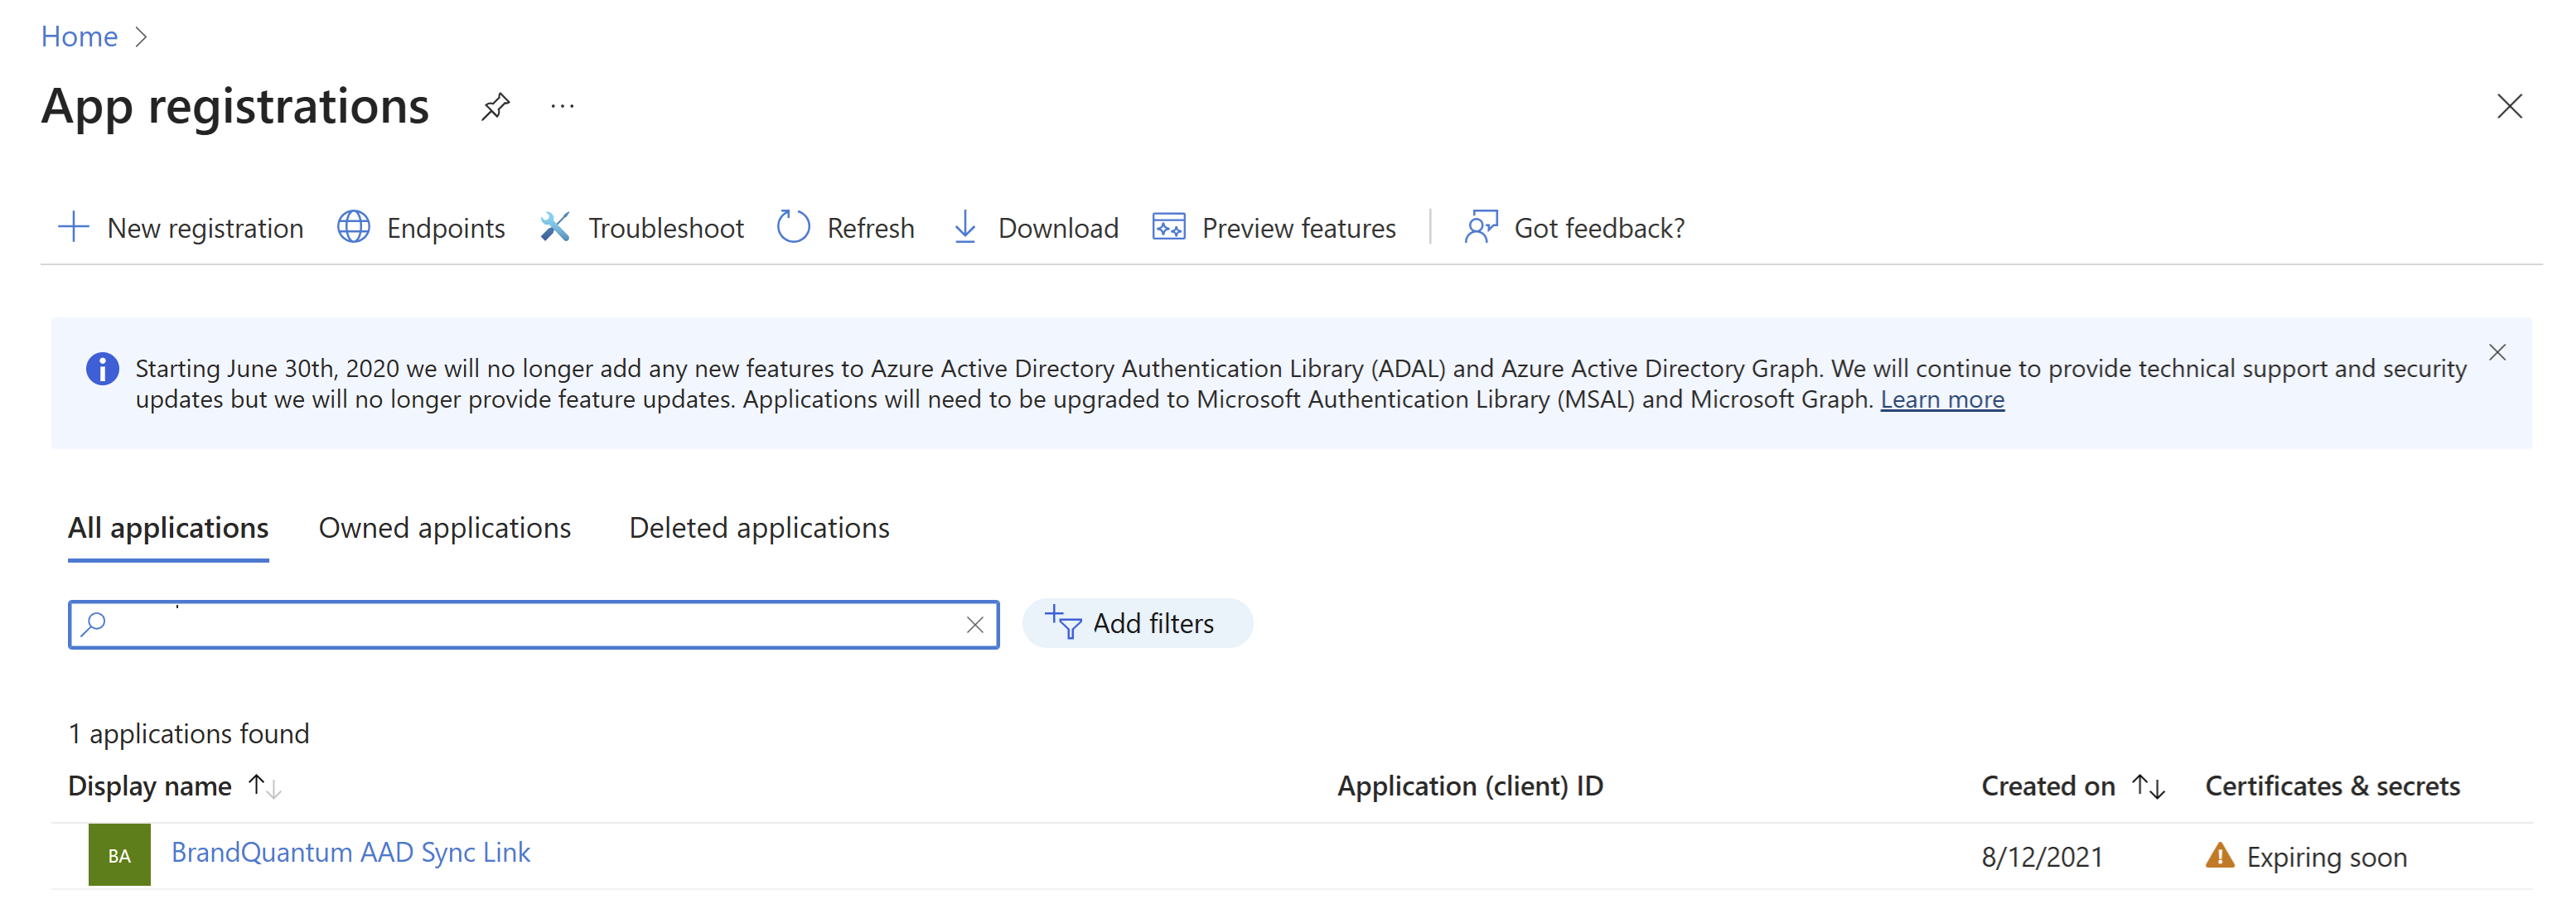Sort by Display name arrows
2576x909 pixels.
pyautogui.click(x=265, y=786)
